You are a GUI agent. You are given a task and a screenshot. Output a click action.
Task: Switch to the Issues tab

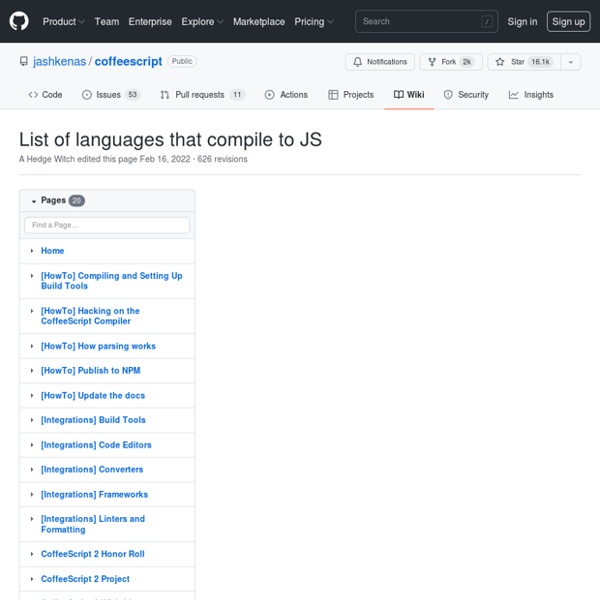point(111,95)
